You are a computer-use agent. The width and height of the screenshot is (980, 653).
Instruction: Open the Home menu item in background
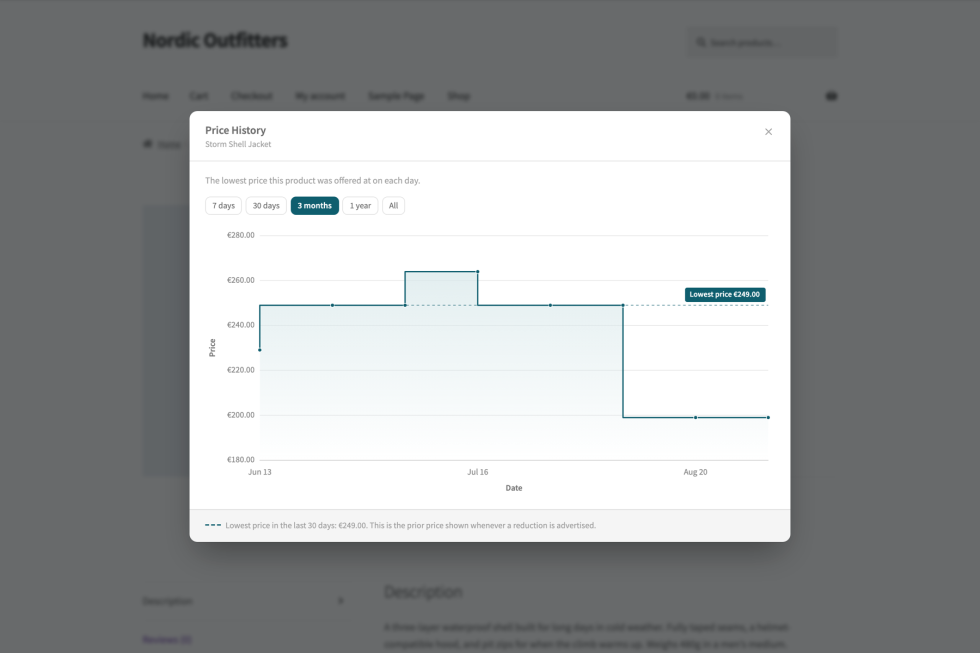pyautogui.click(x=156, y=96)
